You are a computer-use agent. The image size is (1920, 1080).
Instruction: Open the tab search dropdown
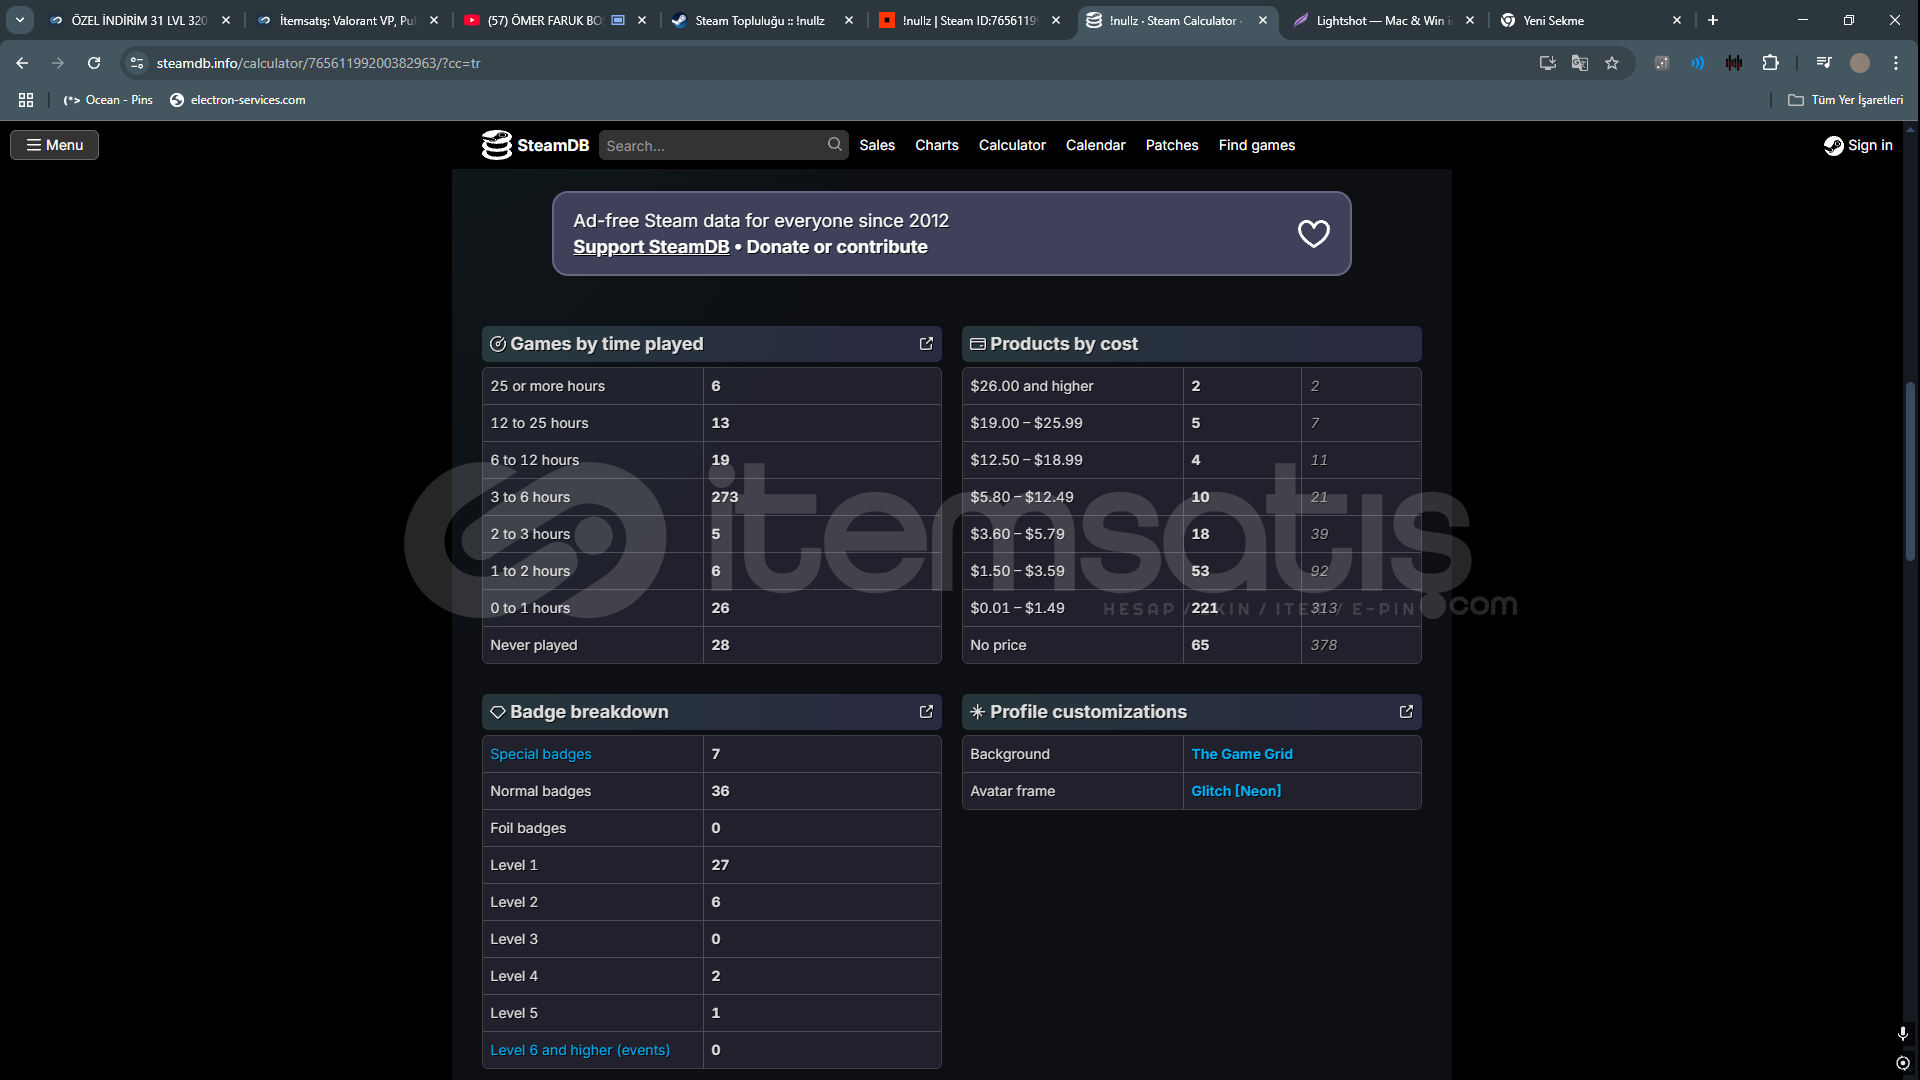tap(20, 20)
